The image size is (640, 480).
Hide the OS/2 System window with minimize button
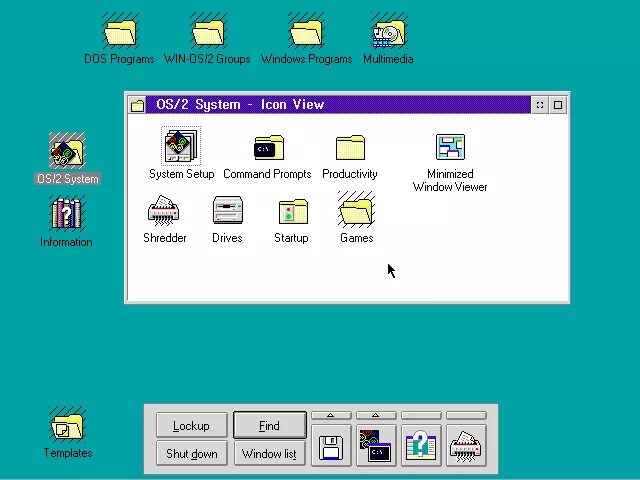[x=540, y=105]
